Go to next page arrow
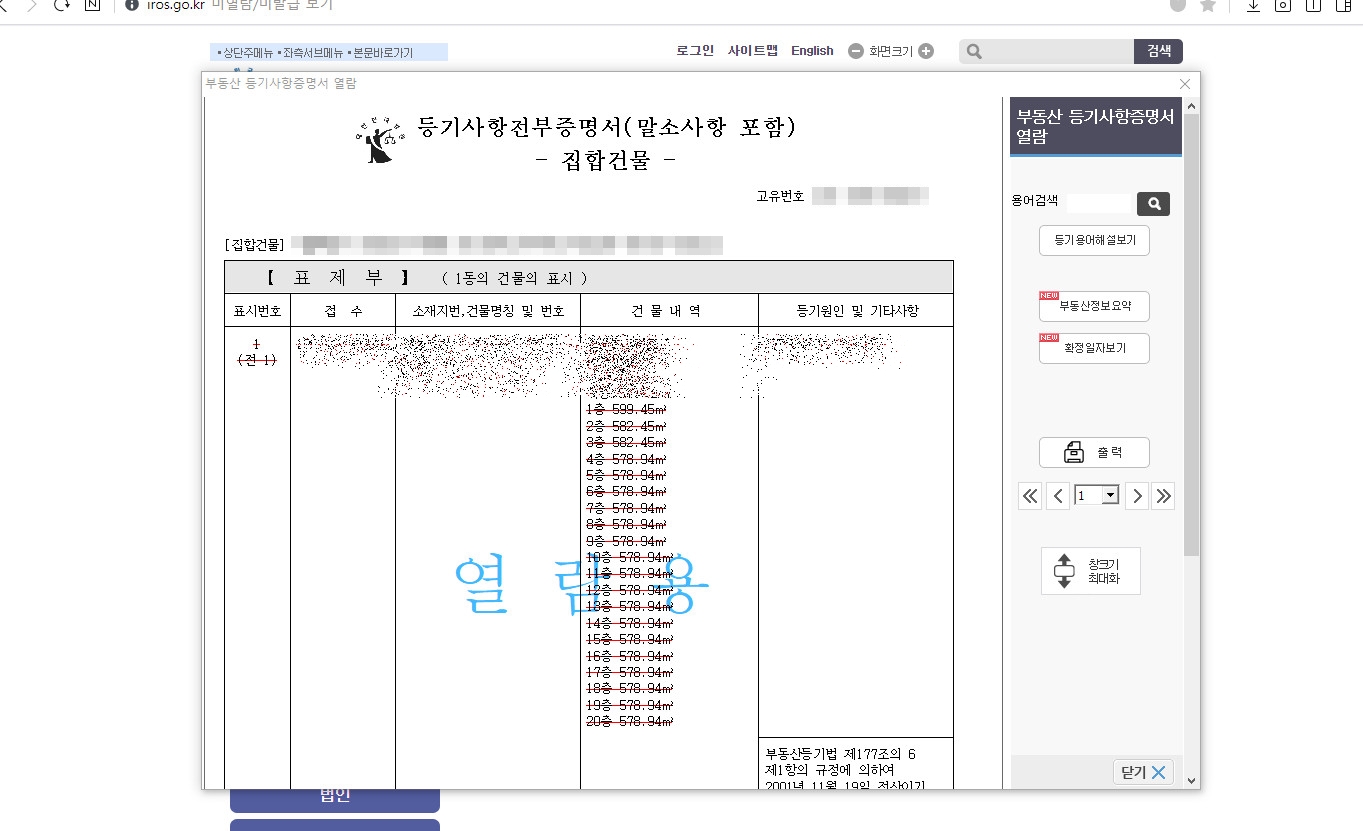Screen dimensions: 1363x831 (x=1136, y=495)
